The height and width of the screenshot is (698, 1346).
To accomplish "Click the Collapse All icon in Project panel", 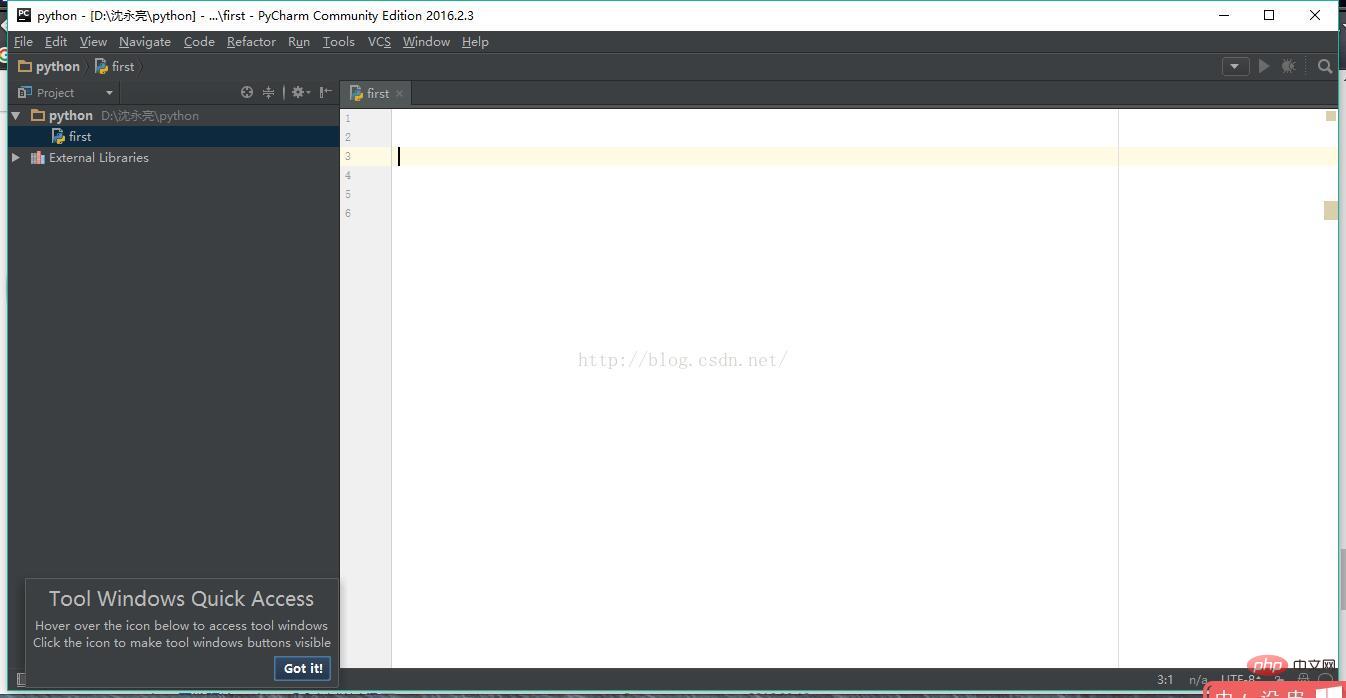I will tap(268, 92).
